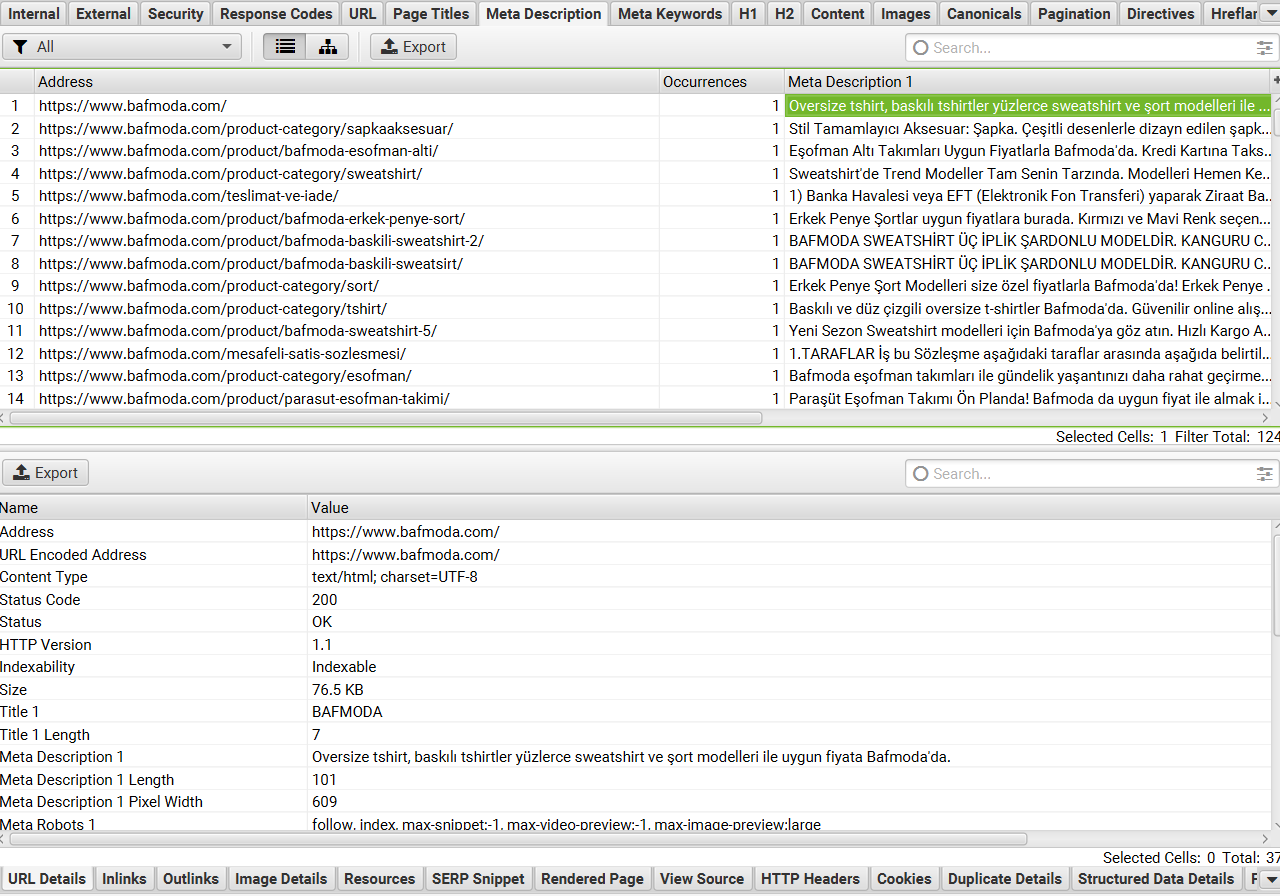1280x896 pixels.
Task: Select the homepage meta description cell
Action: tap(1028, 105)
